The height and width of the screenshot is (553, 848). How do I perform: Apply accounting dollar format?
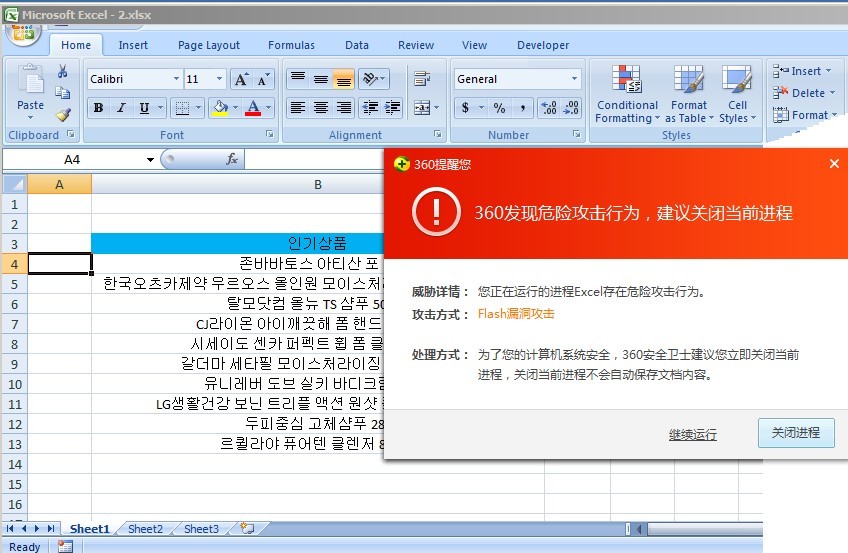(465, 108)
